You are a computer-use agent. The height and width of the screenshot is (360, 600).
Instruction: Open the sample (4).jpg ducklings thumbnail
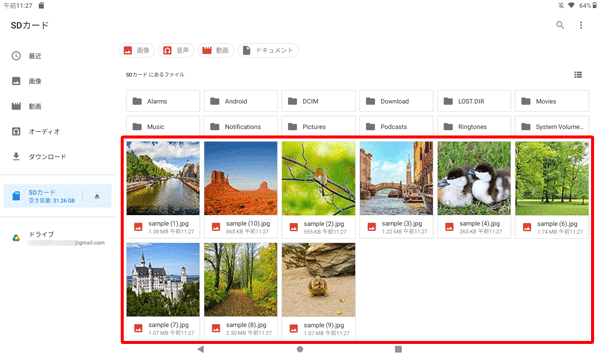474,178
